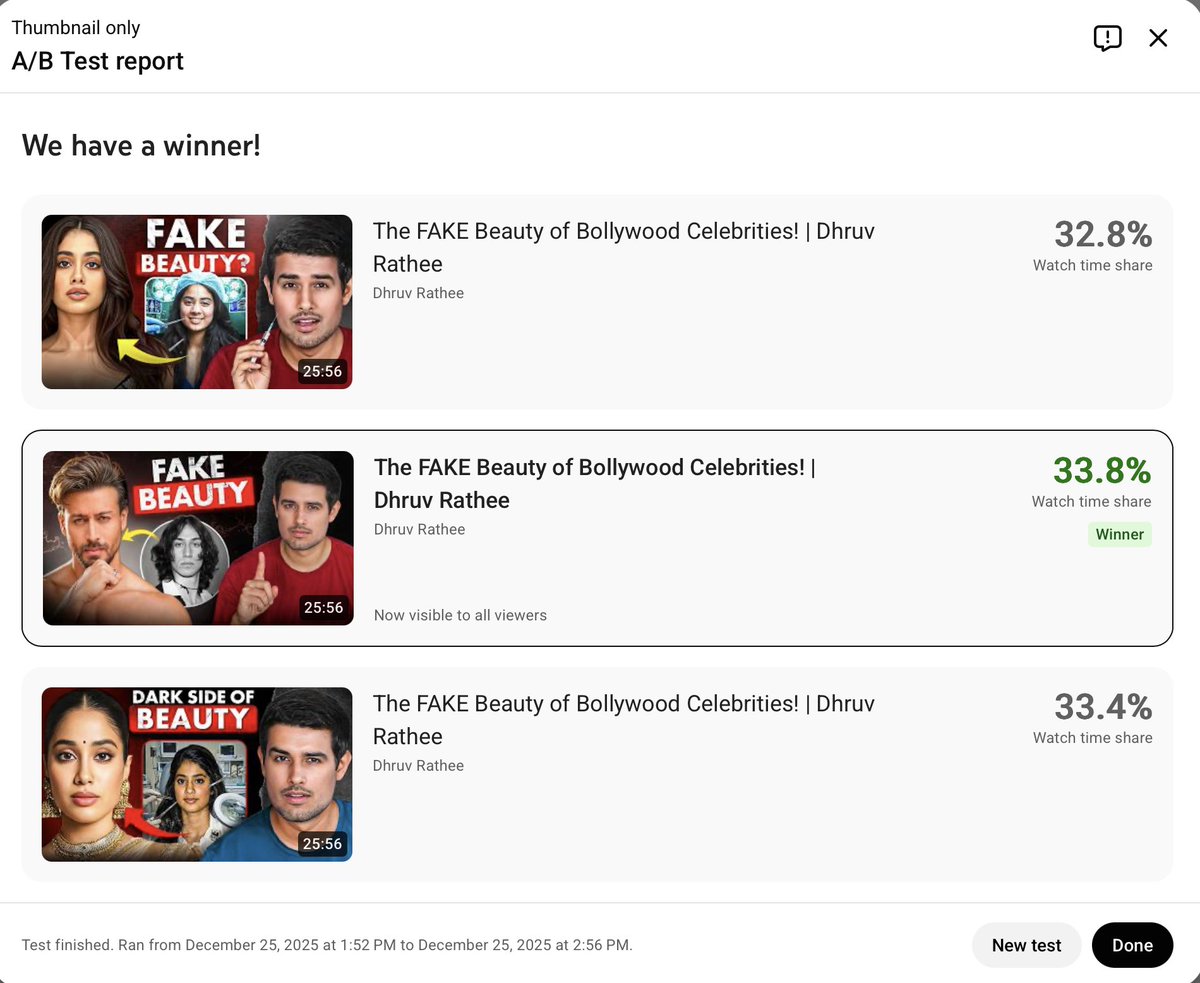Click the 'Test finished' date range text
1200x983 pixels.
click(327, 945)
